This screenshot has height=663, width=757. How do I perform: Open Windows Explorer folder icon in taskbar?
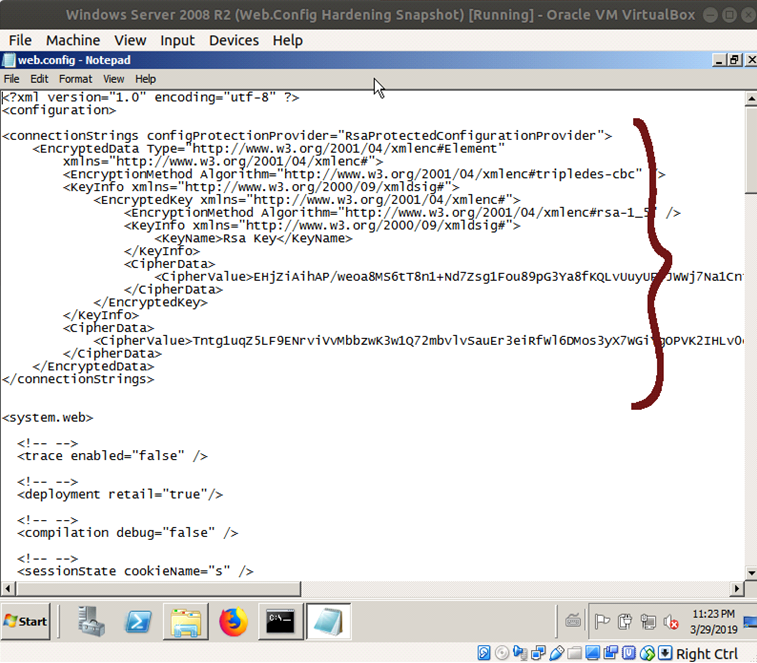pyautogui.click(x=185, y=621)
